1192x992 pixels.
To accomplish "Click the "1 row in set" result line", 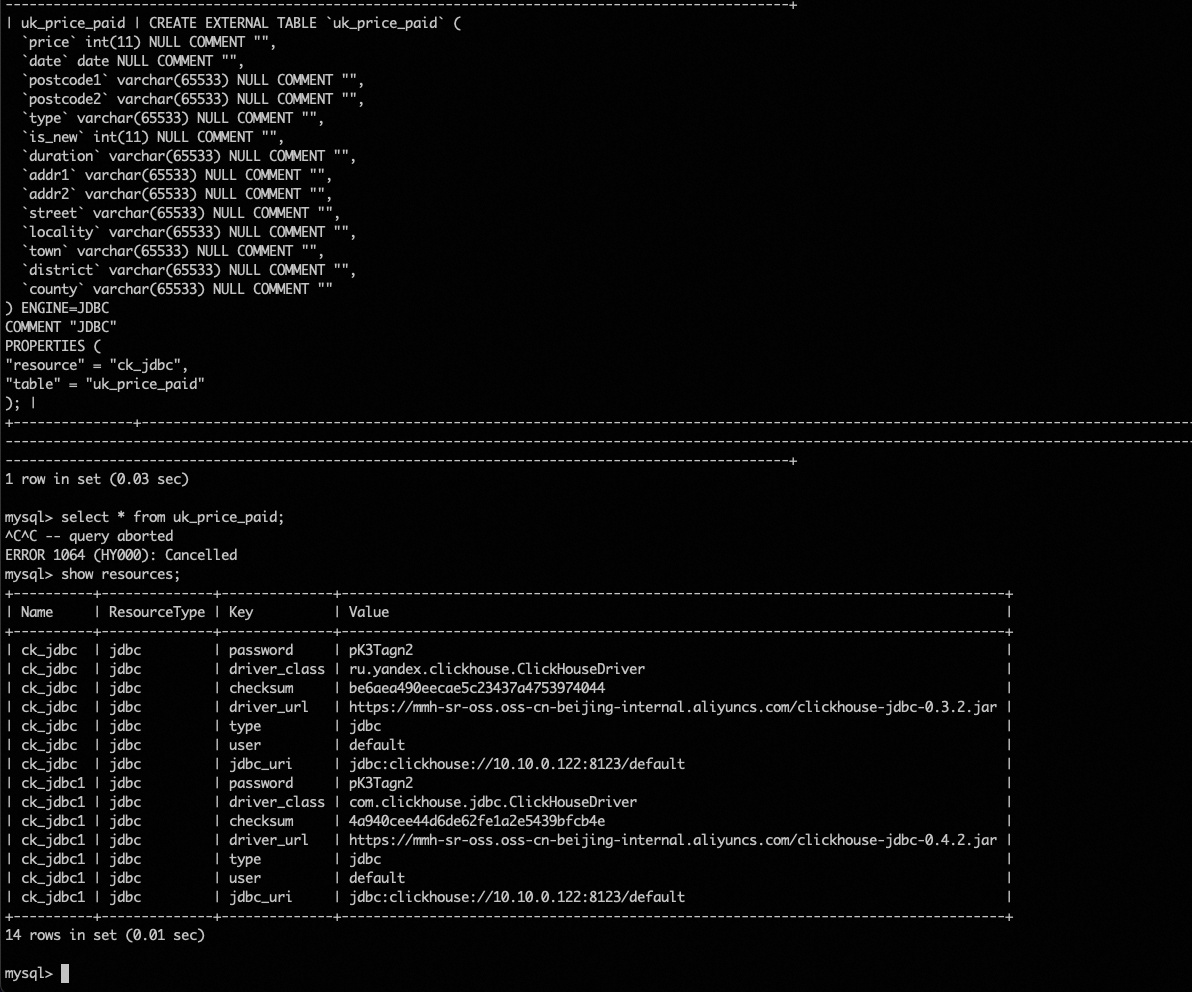I will 96,479.
